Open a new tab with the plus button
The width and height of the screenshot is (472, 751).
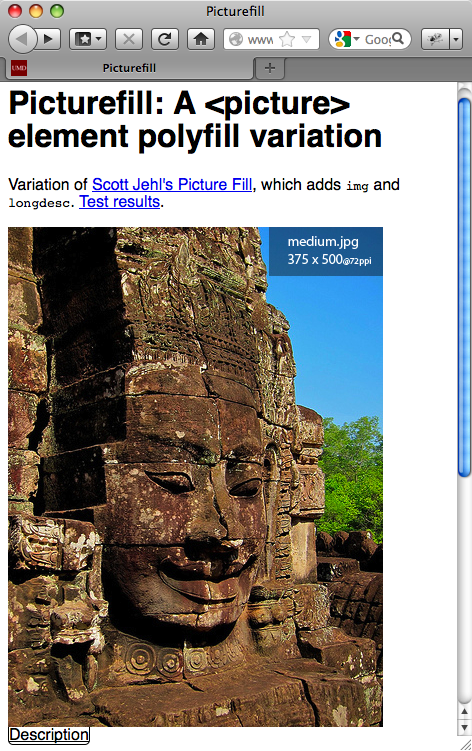pos(270,68)
